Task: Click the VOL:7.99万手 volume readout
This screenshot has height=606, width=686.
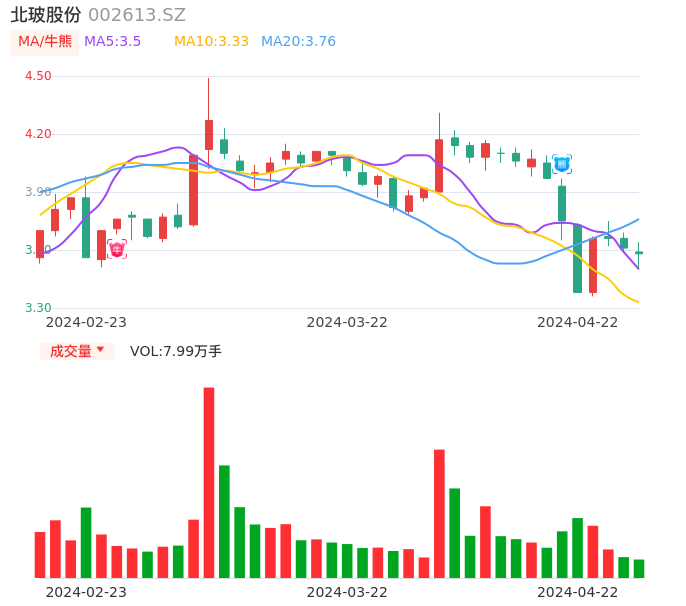Action: point(176,351)
